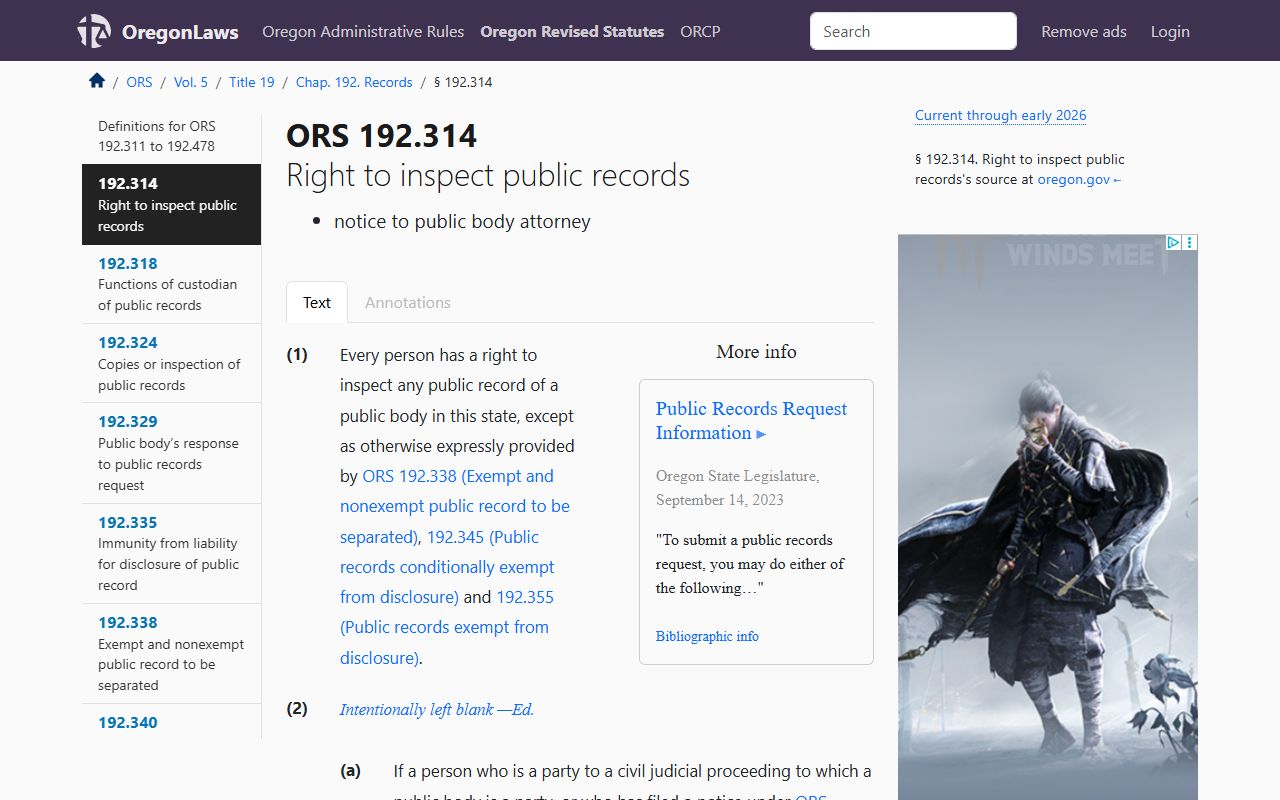The image size is (1280, 800).
Task: Open the Bibliographic info link
Action: [x=707, y=636]
